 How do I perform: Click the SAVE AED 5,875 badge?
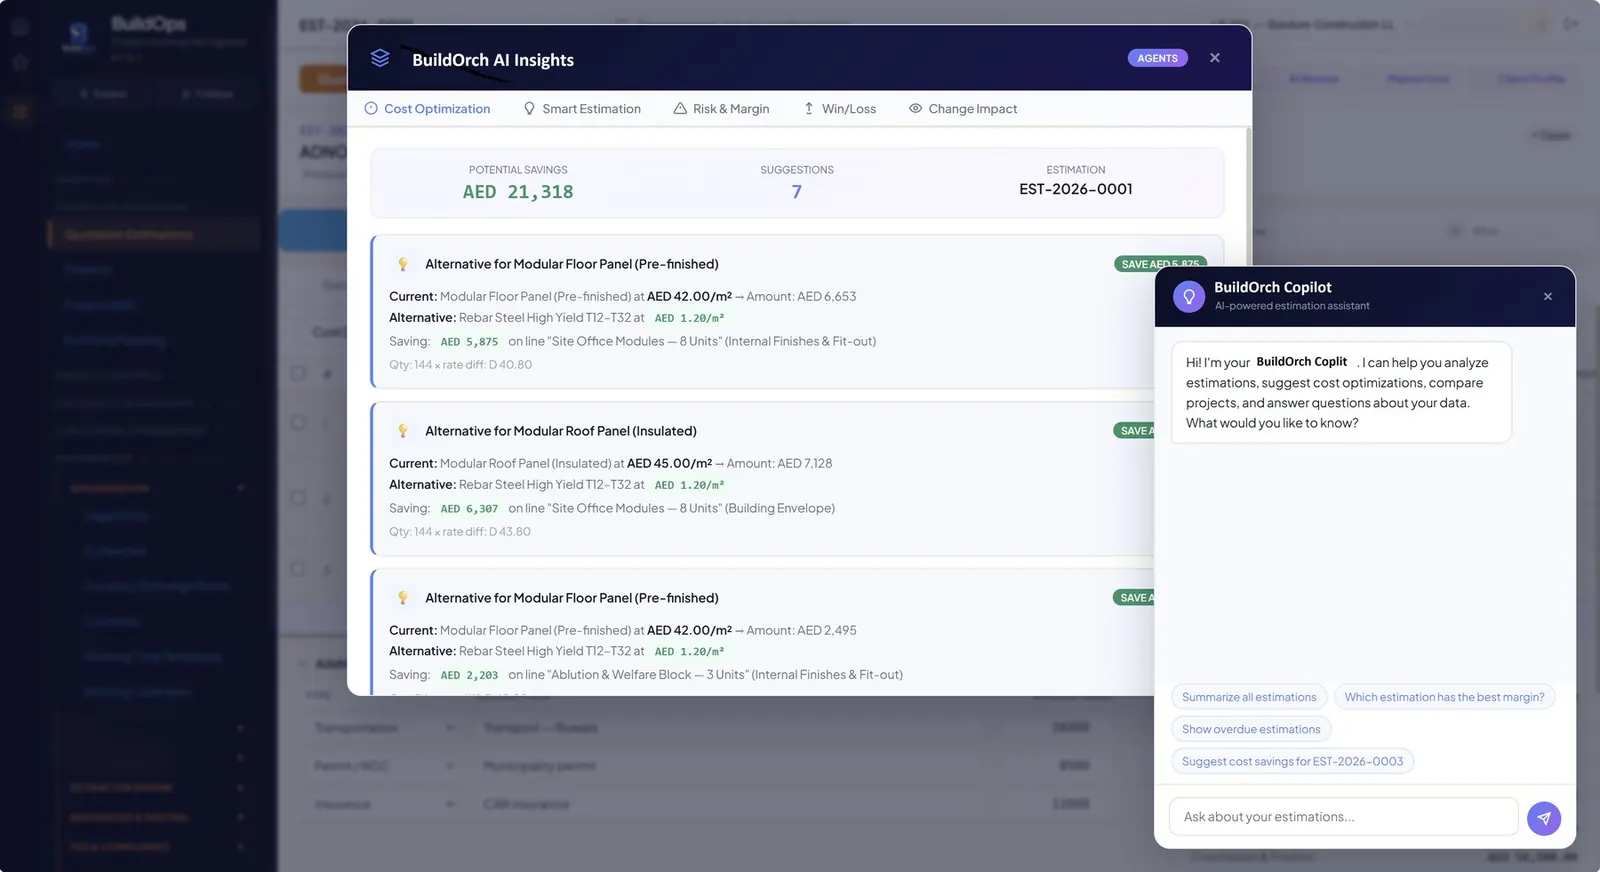1160,264
